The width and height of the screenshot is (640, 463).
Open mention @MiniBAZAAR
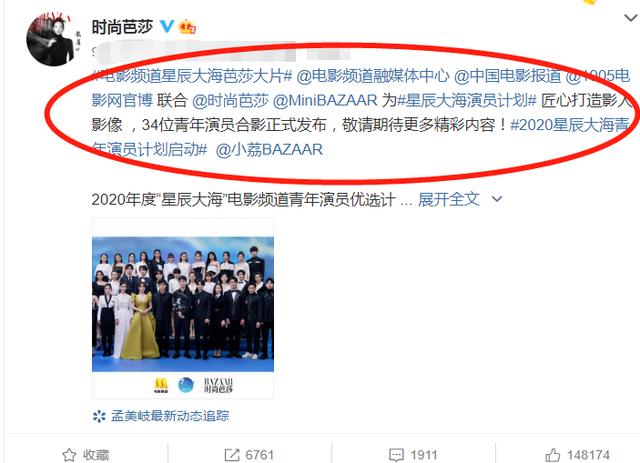pos(324,100)
